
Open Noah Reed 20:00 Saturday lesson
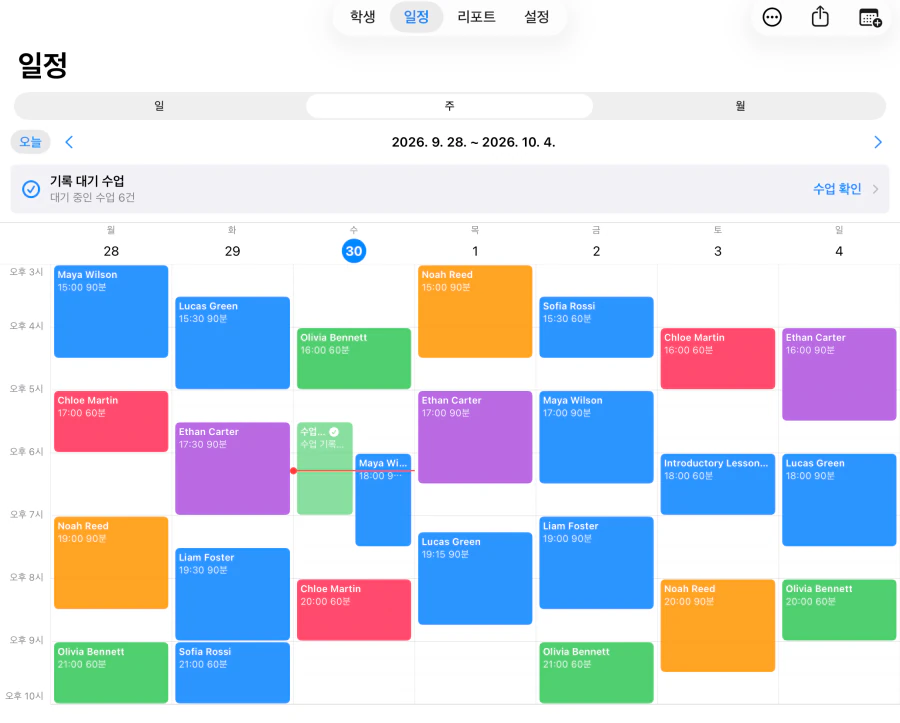click(x=717, y=625)
